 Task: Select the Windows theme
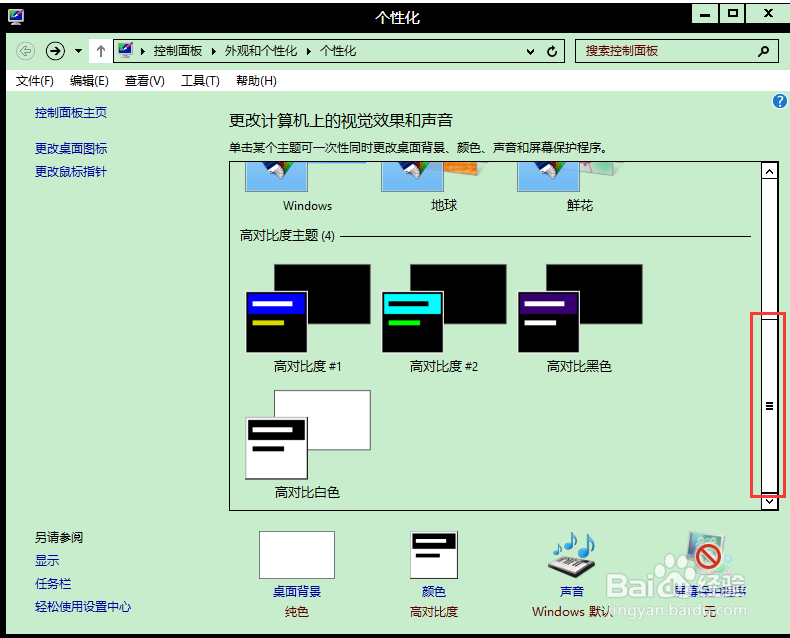(x=307, y=187)
